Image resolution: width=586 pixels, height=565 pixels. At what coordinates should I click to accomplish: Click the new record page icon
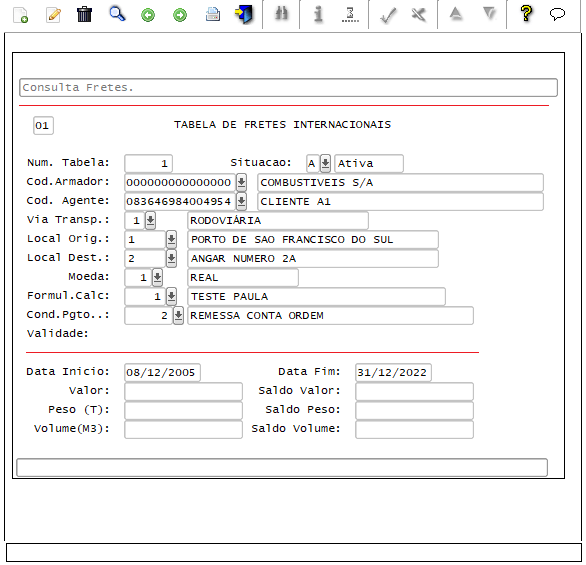pos(21,15)
